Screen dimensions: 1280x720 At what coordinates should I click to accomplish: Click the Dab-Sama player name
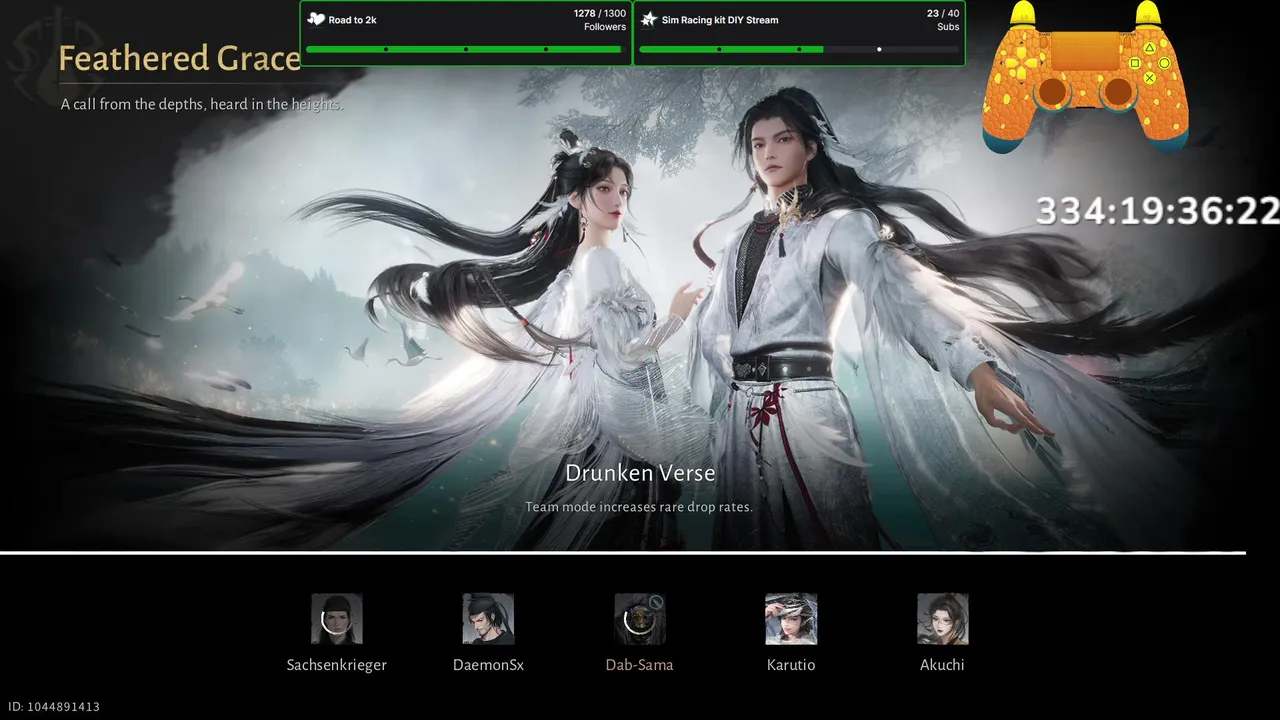(x=640, y=665)
